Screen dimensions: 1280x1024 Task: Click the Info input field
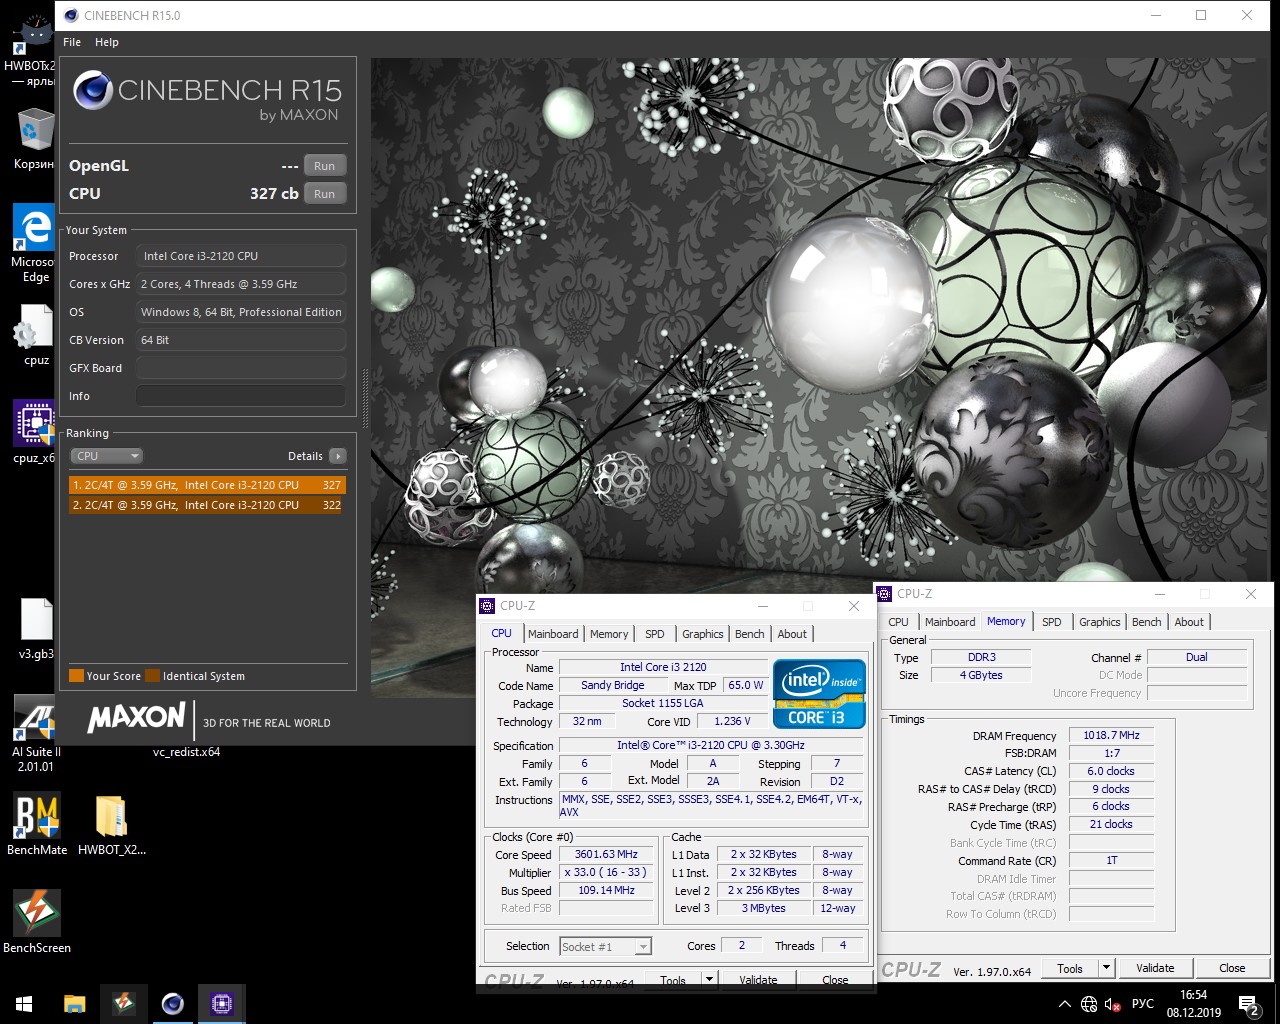click(x=241, y=396)
